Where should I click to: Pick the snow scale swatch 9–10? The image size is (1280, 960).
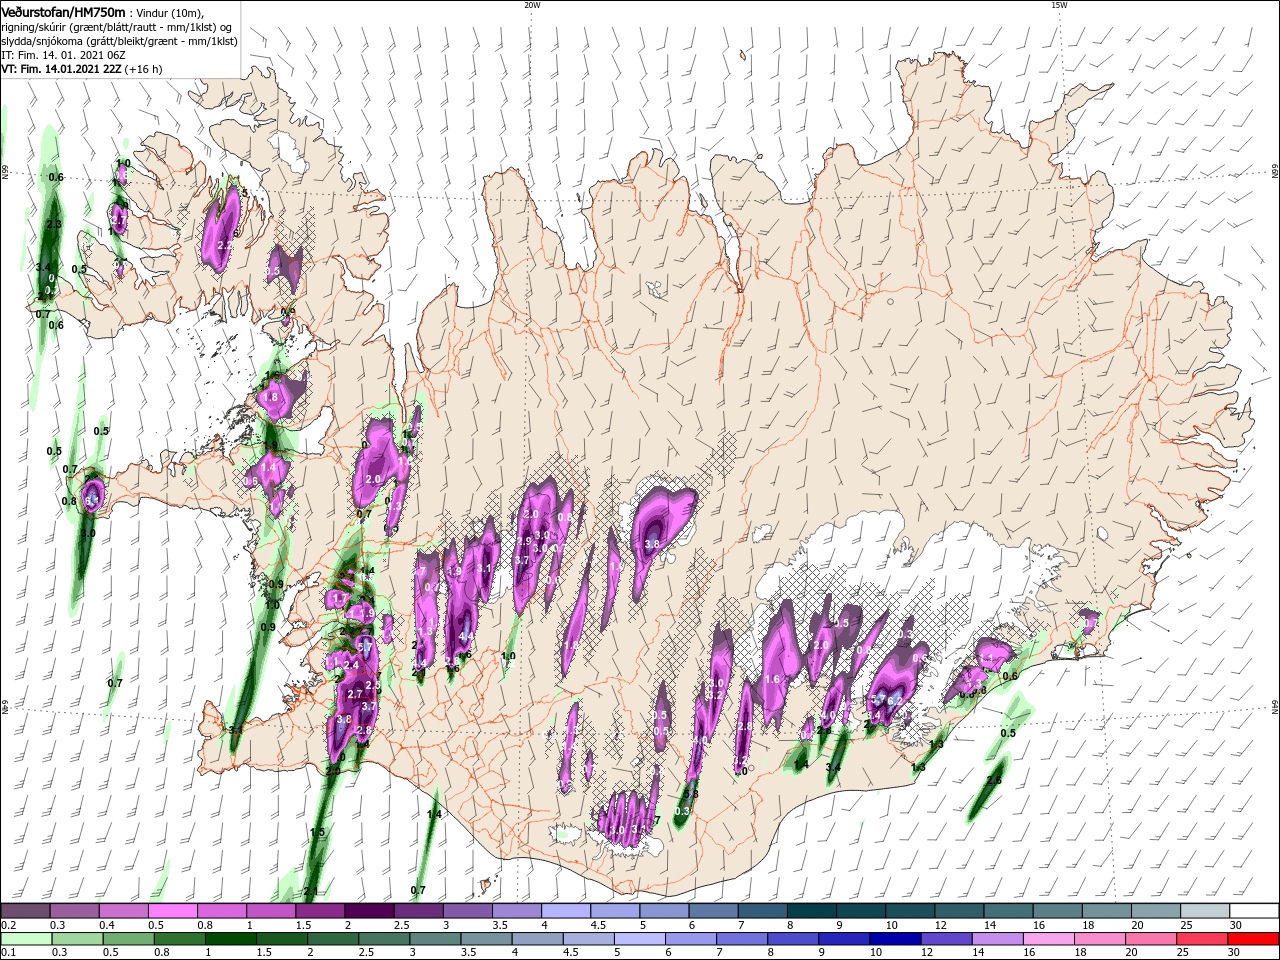pyautogui.click(x=861, y=911)
